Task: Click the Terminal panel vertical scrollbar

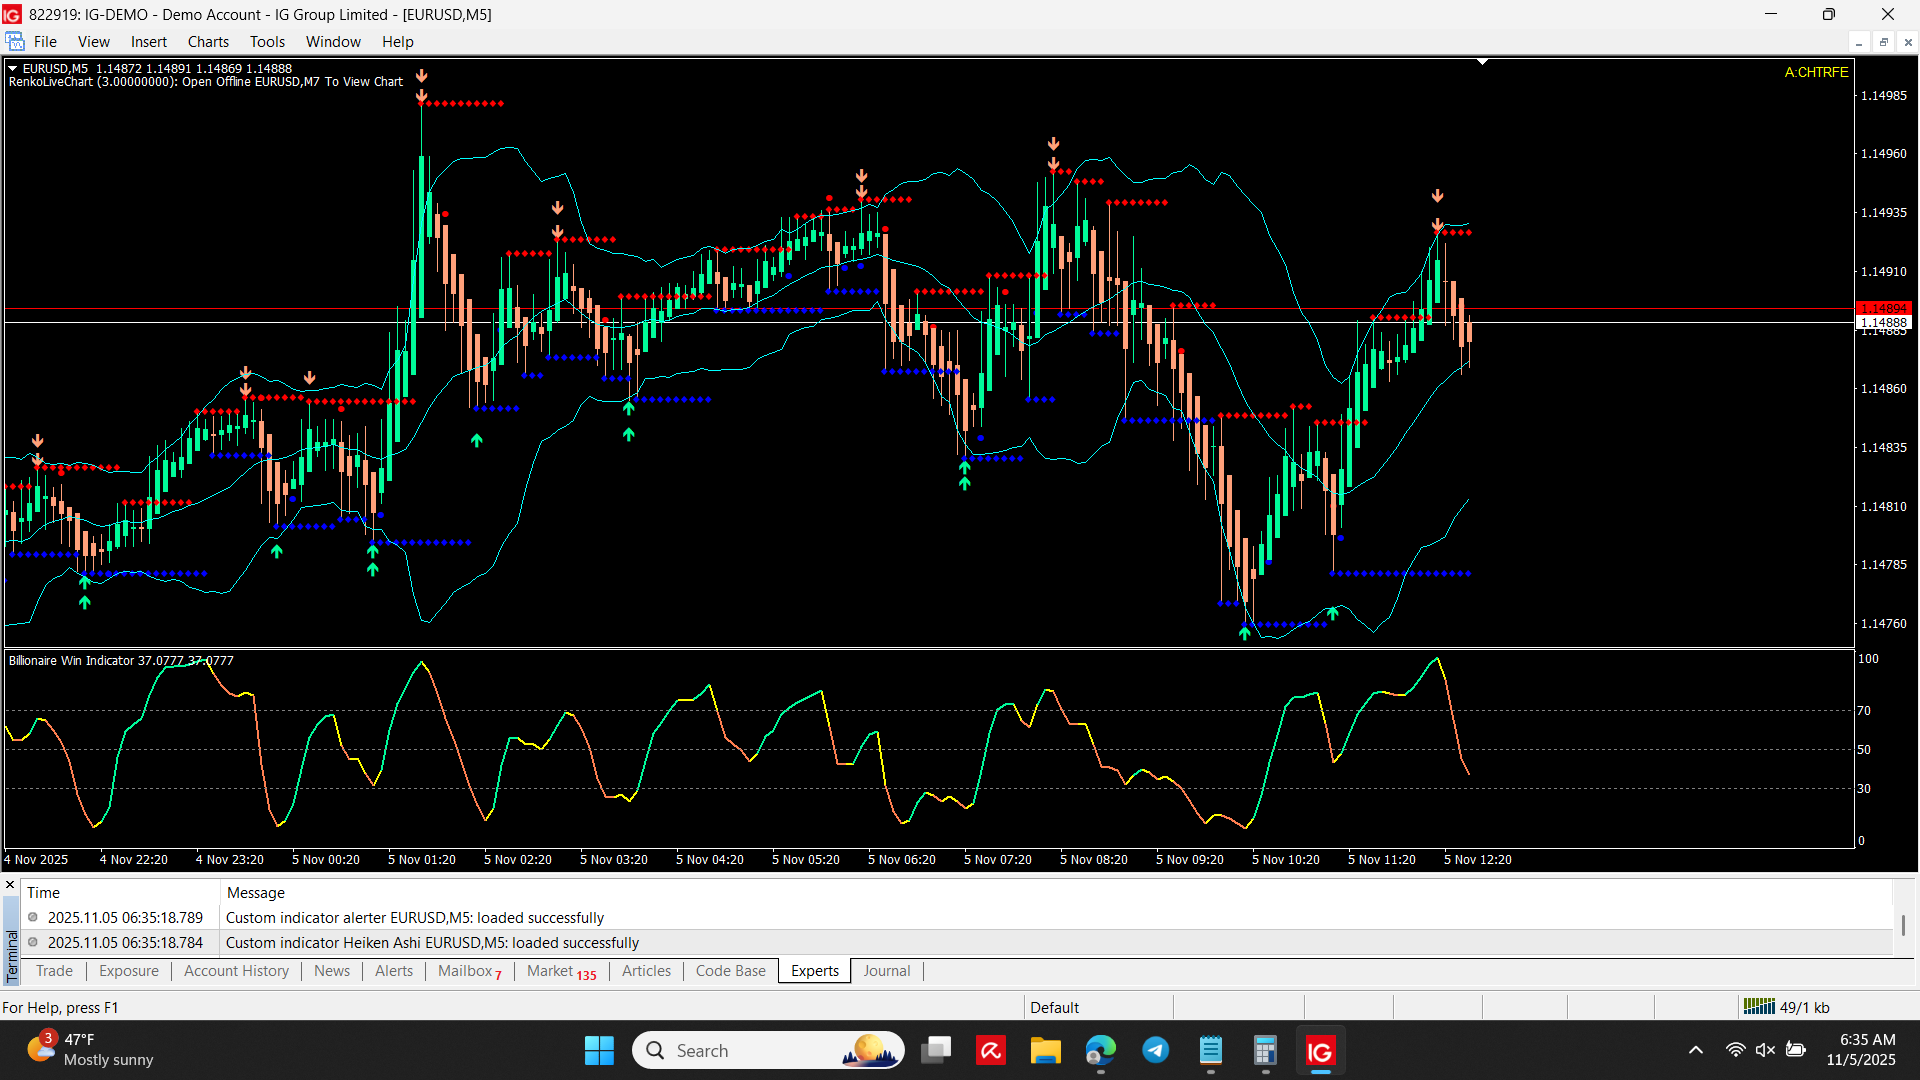Action: 1903,925
